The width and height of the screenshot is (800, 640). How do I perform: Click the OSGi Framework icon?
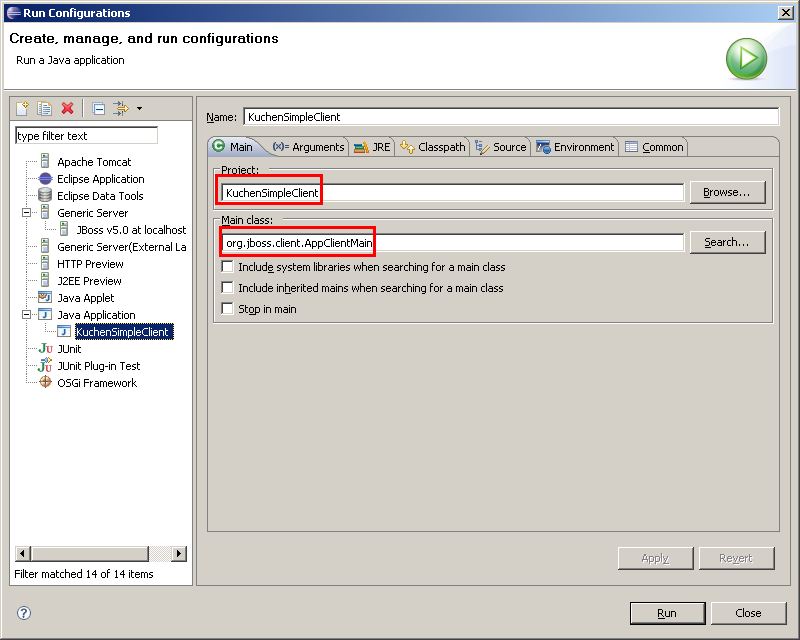(45, 382)
